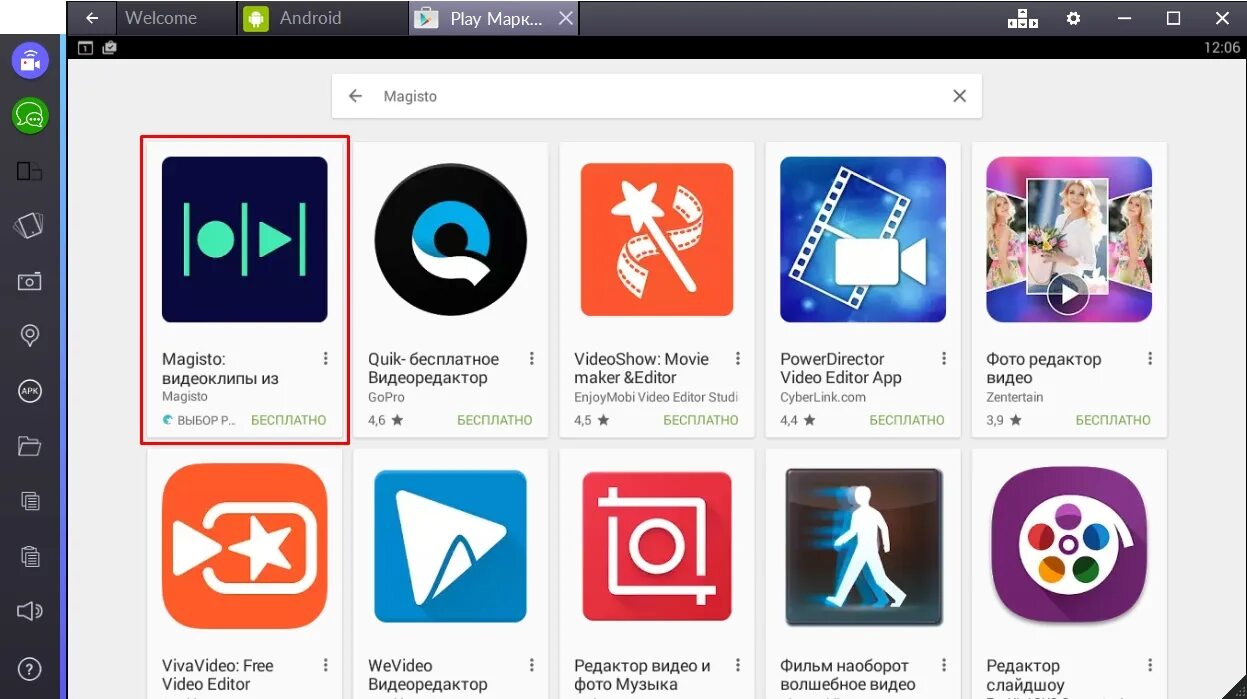This screenshot has width=1247, height=699.
Task: Open the three-dot menu for Фото редактор видео
Action: tap(1150, 359)
